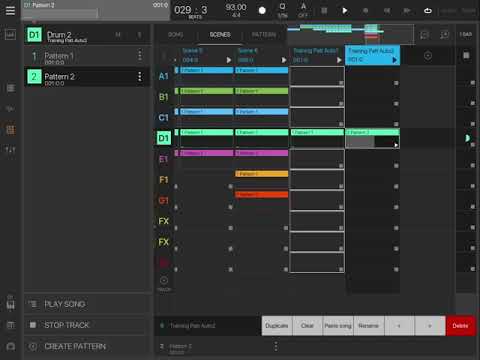
Task: Click the LOAD button
Action: coord(466,34)
